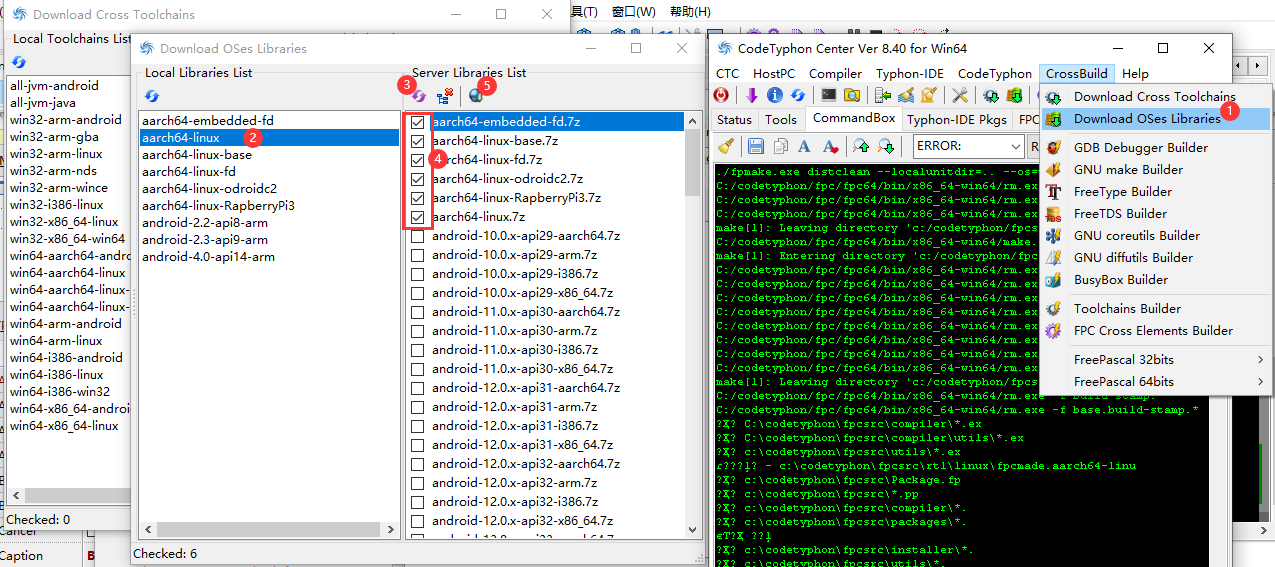Image resolution: width=1275 pixels, height=567 pixels.
Task: Uncheck aarch64-linux-odroidc2.7z checkbox
Action: coord(417,179)
